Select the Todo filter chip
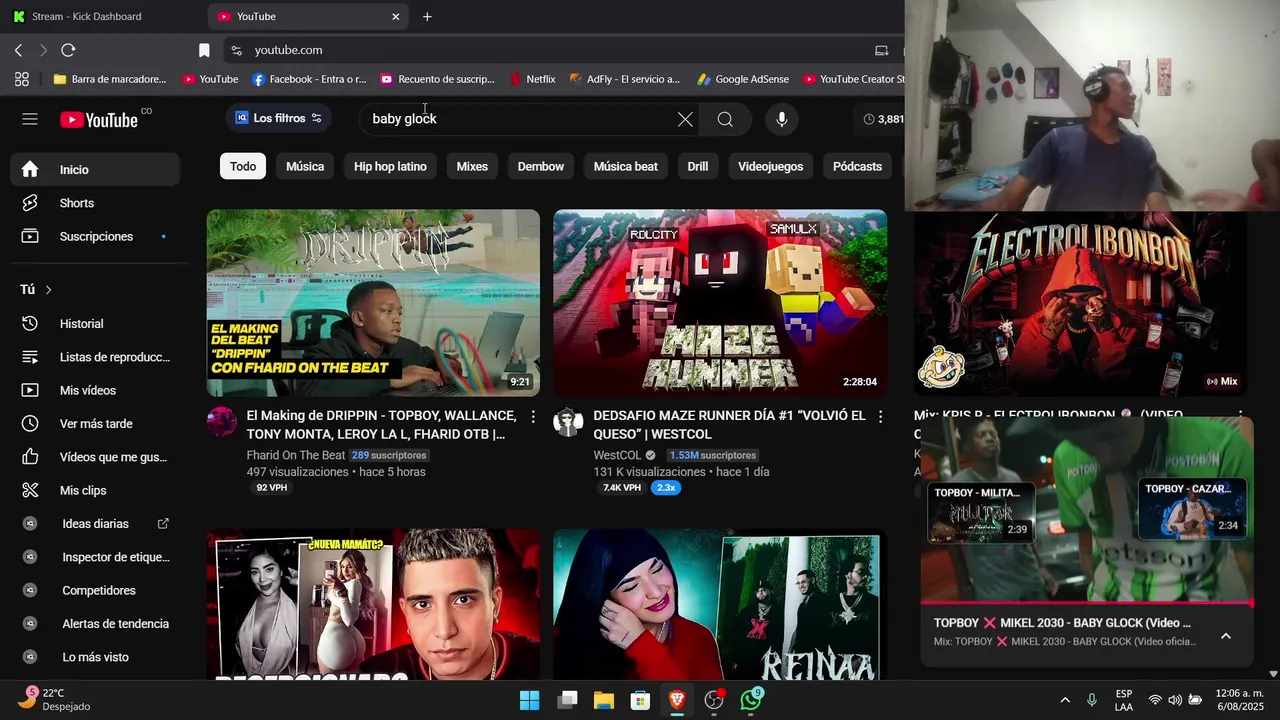 click(x=243, y=166)
